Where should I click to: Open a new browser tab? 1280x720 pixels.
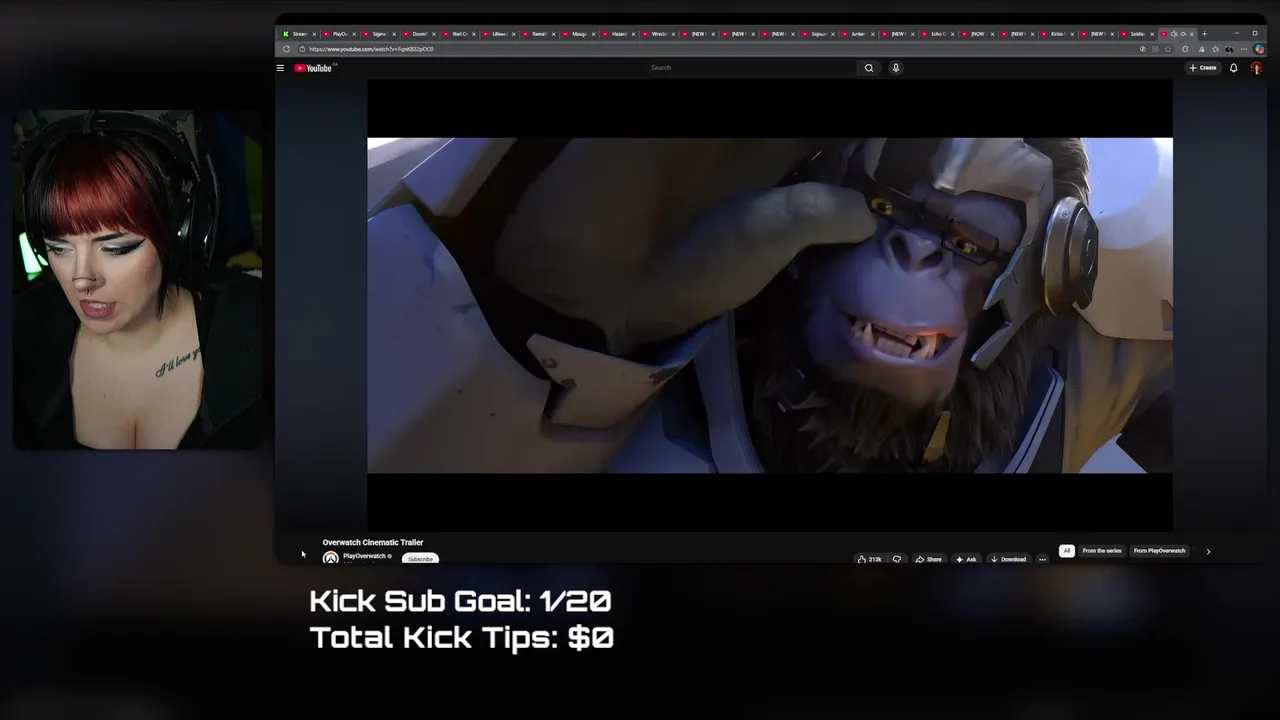(1204, 34)
